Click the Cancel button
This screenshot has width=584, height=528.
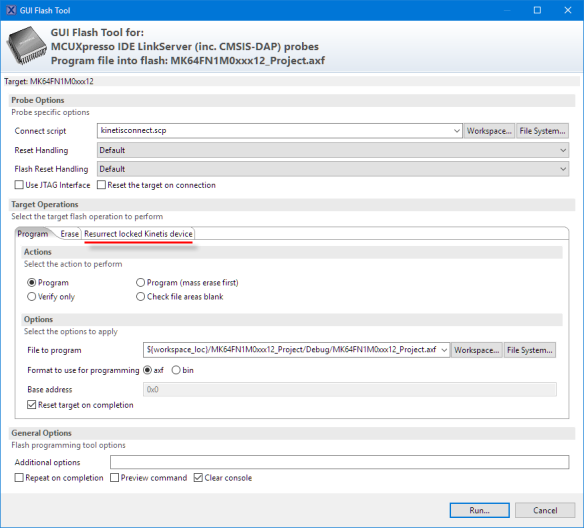pos(545,510)
